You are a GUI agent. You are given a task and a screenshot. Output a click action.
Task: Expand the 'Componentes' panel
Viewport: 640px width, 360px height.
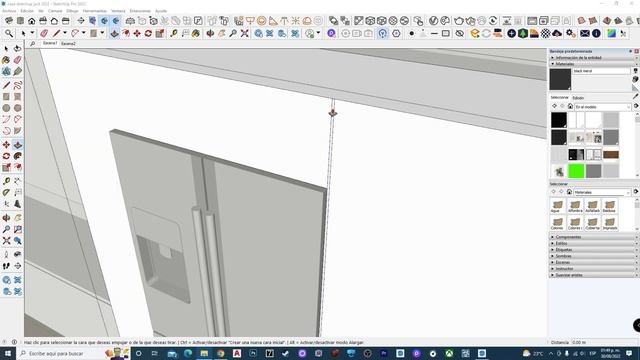pyautogui.click(x=593, y=237)
